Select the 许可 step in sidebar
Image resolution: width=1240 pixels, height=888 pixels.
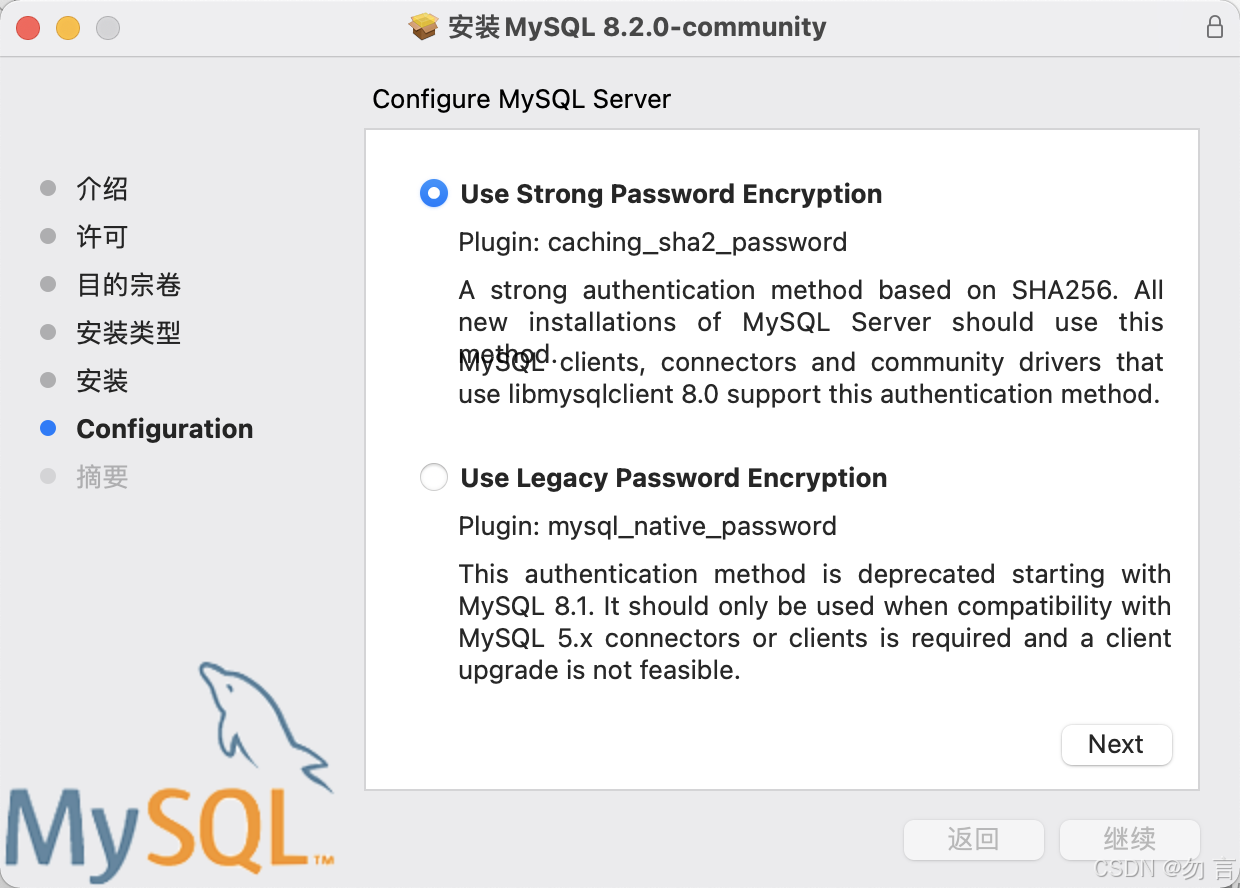pos(102,236)
